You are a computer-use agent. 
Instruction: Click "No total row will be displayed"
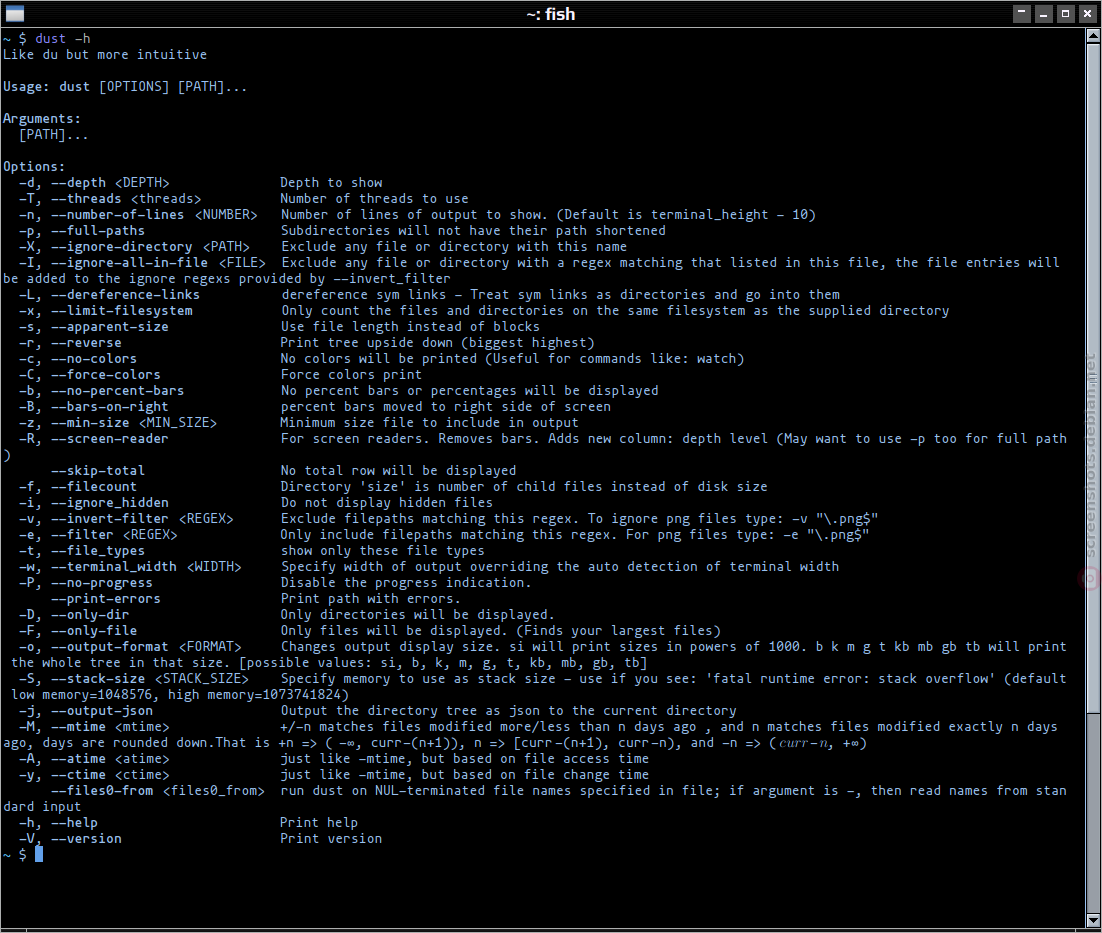pyautogui.click(x=398, y=471)
